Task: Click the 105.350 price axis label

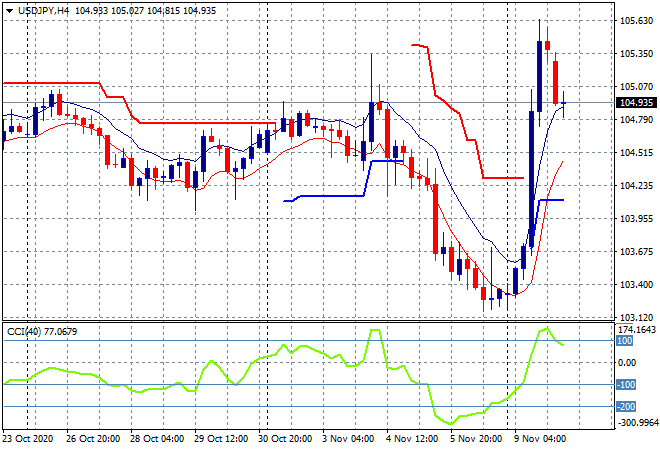Action: pos(636,53)
